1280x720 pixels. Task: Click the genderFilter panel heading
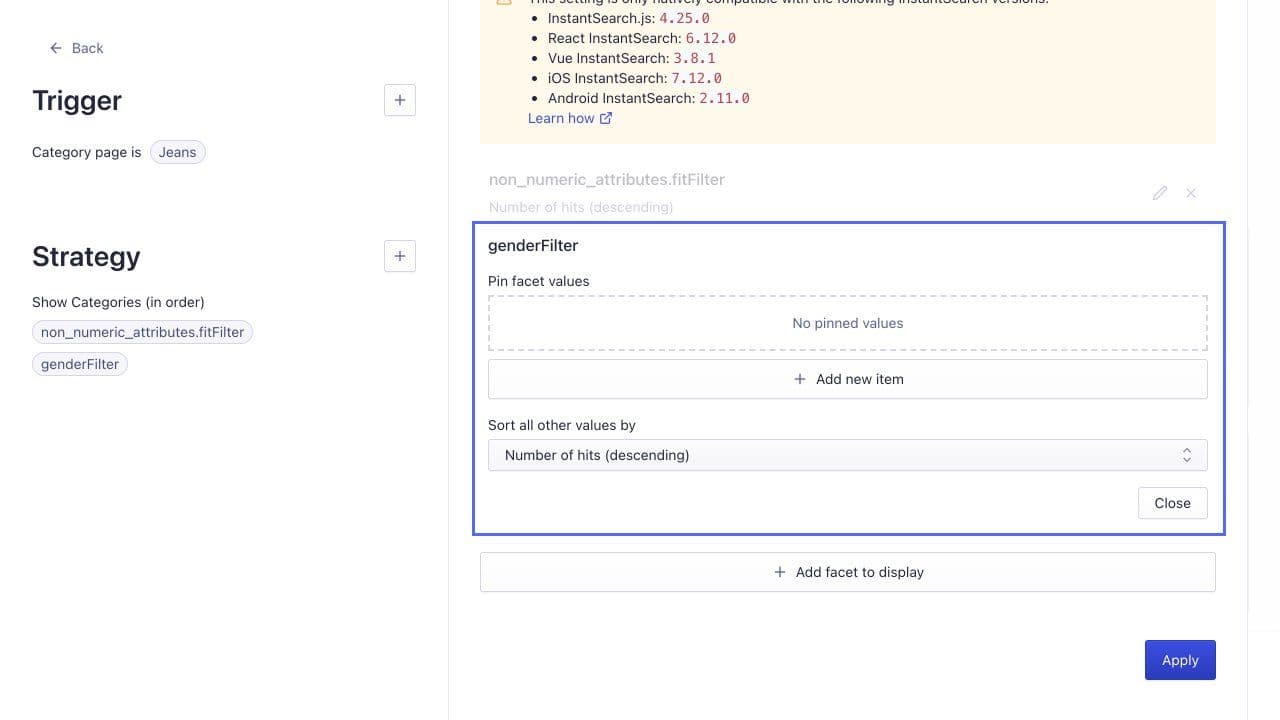tap(533, 245)
